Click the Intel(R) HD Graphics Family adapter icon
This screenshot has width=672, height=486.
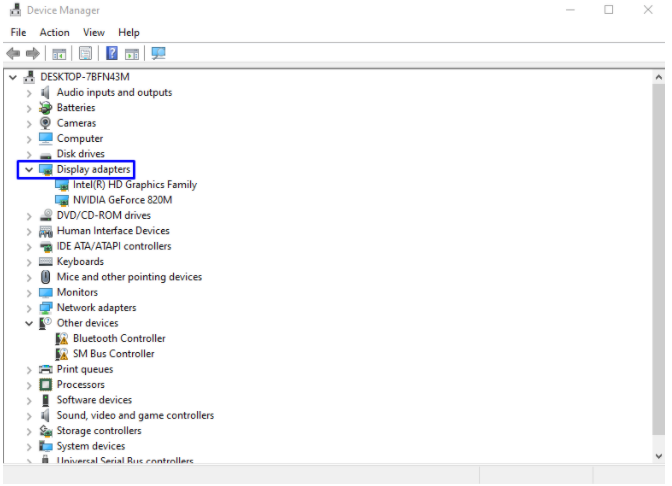[62, 185]
